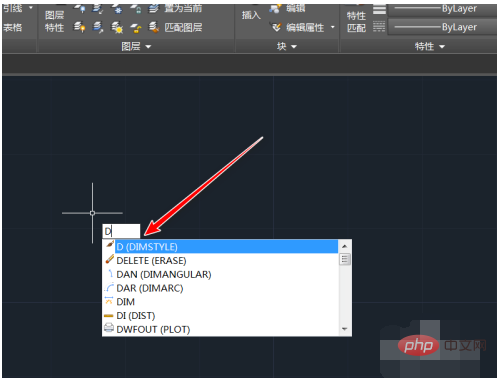
Task: Click the 编辑 block editor button
Action: click(287, 8)
